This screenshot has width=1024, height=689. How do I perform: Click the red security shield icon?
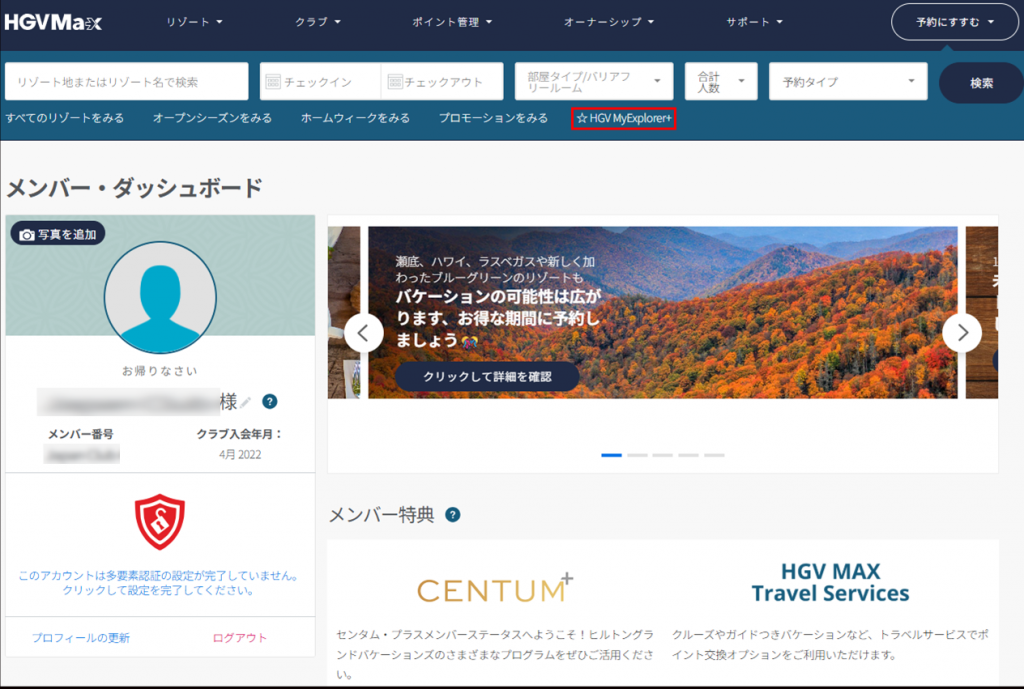[x=160, y=522]
